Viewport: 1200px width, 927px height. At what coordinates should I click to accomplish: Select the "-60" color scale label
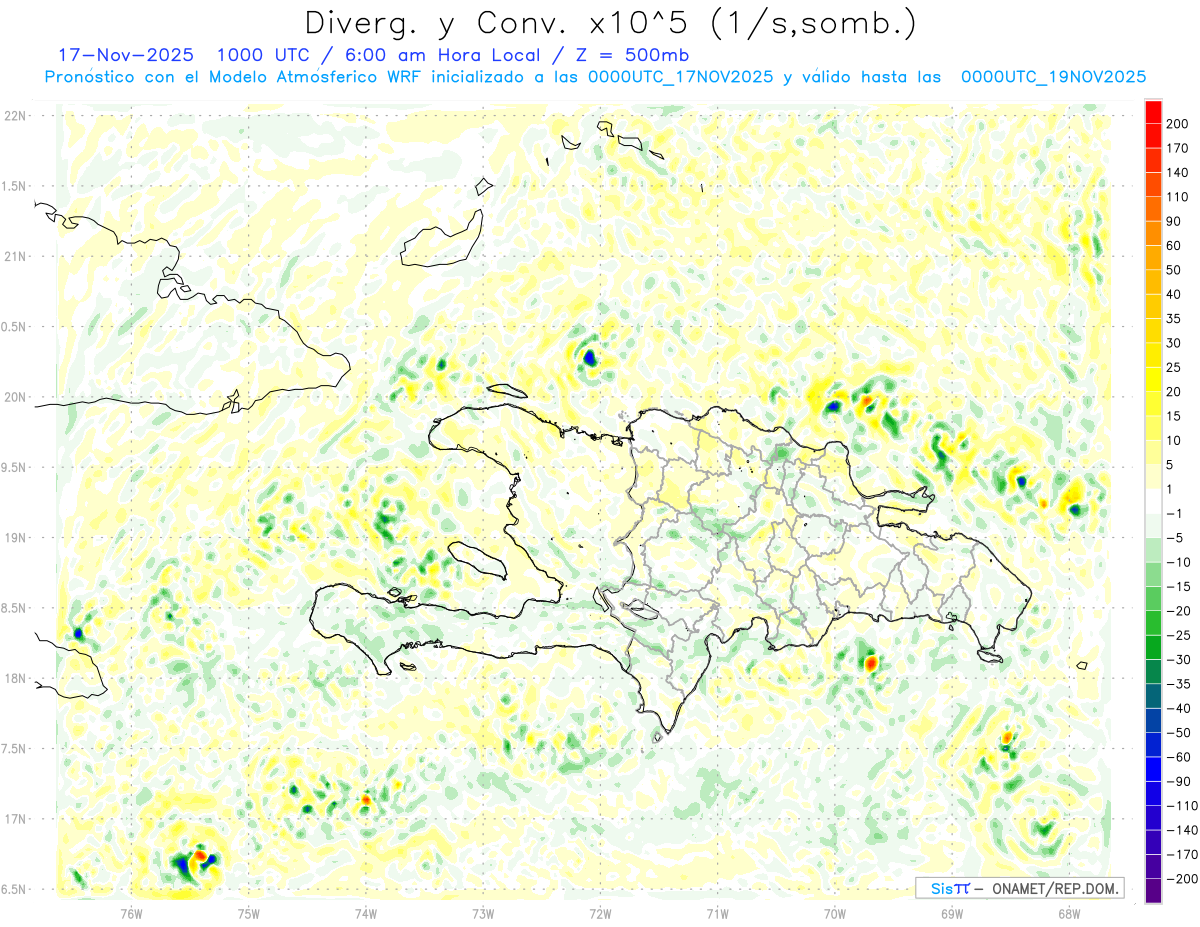(1180, 757)
